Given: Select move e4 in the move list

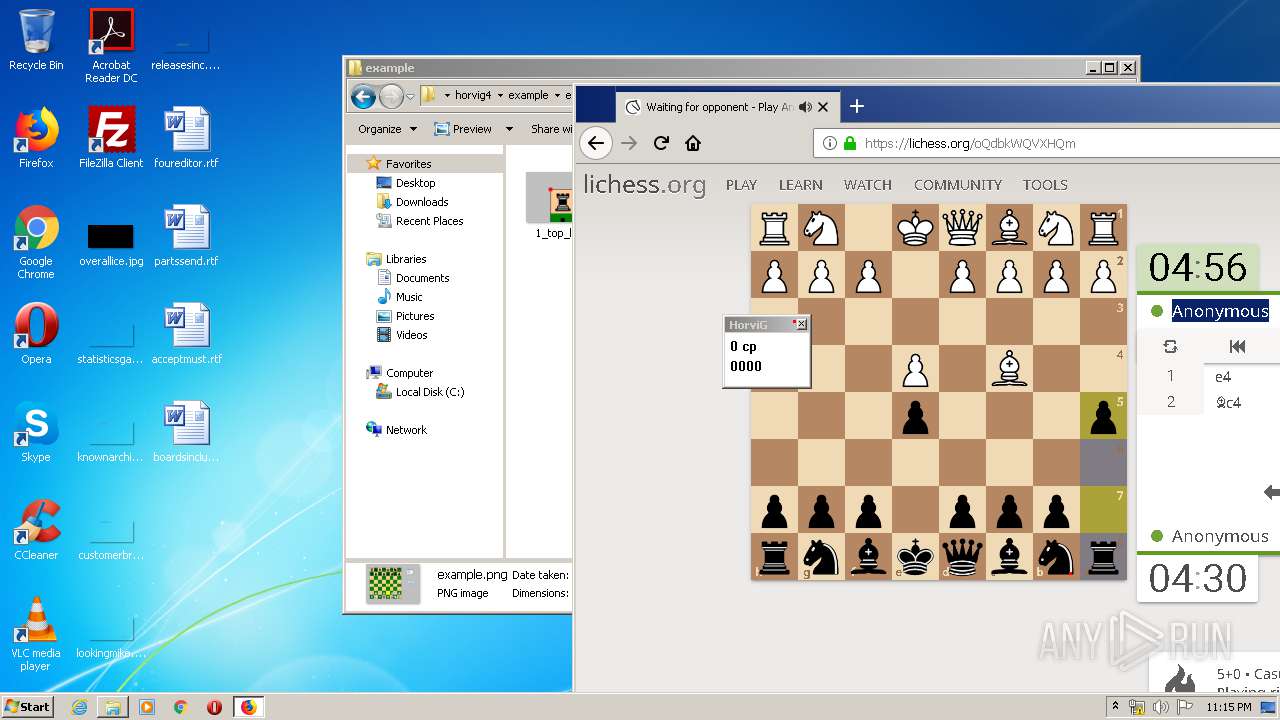Looking at the screenshot, I should 1223,377.
